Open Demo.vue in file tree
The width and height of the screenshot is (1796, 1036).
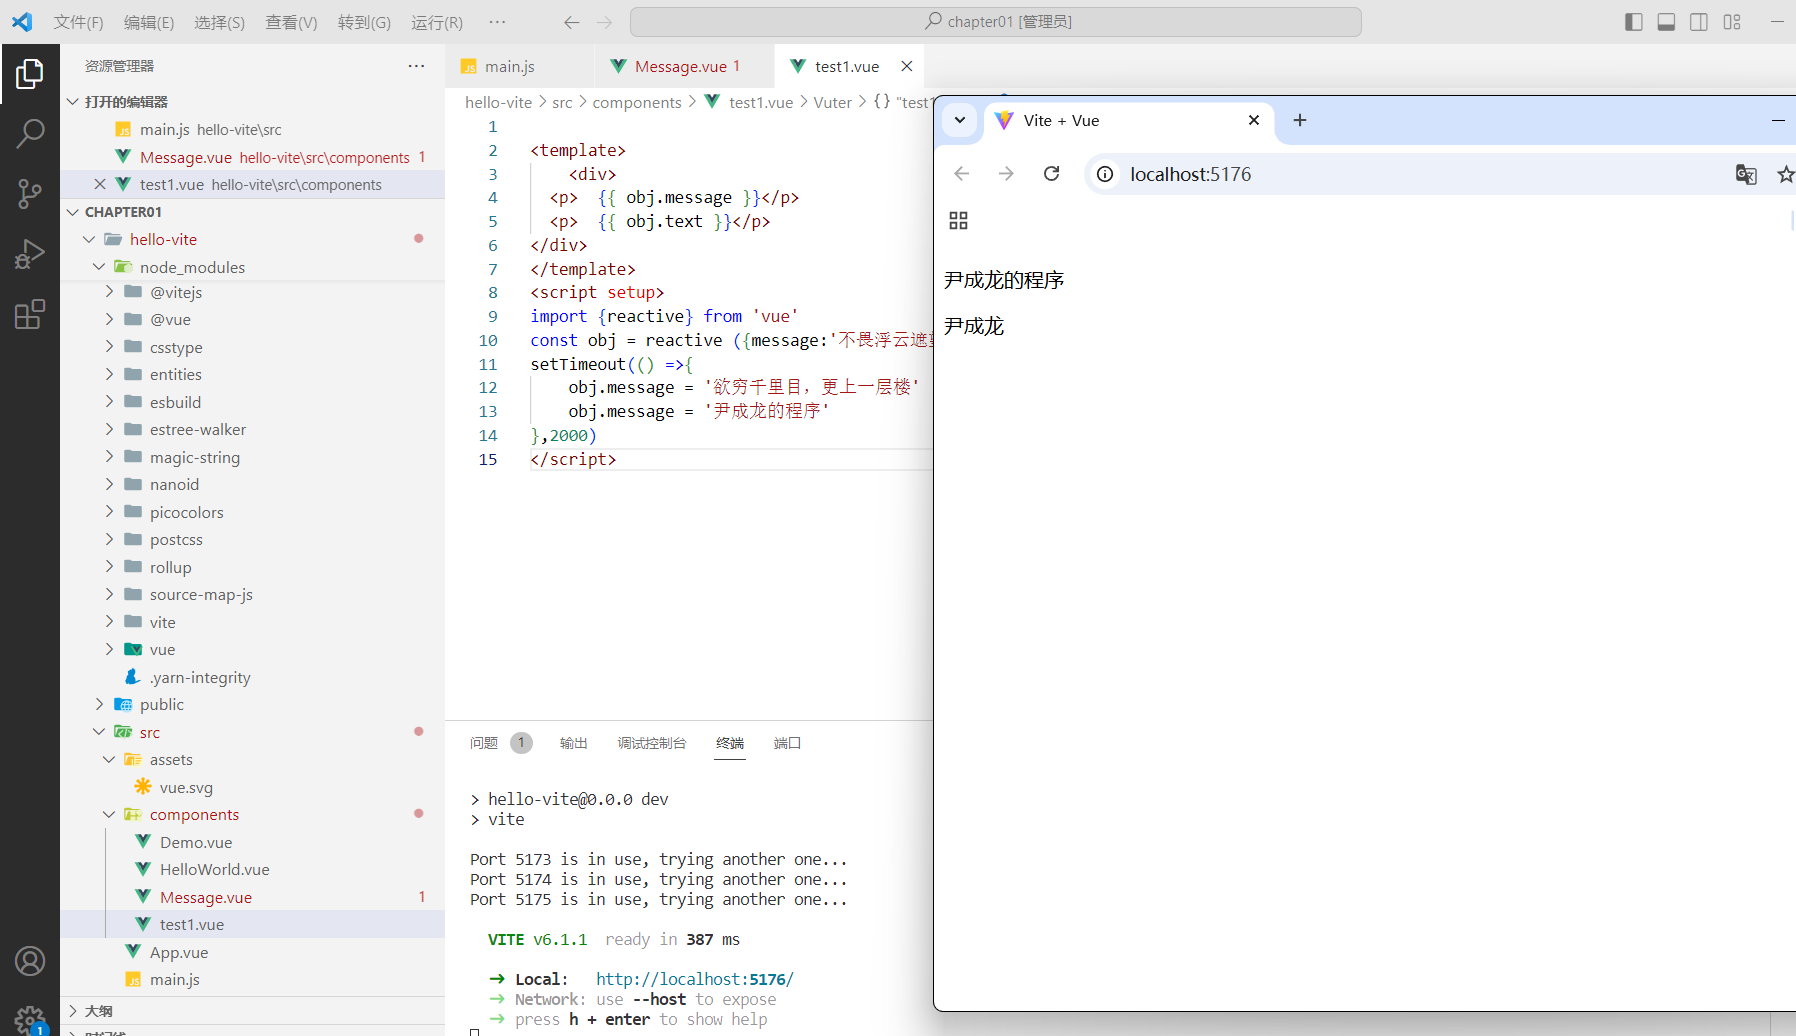click(196, 842)
